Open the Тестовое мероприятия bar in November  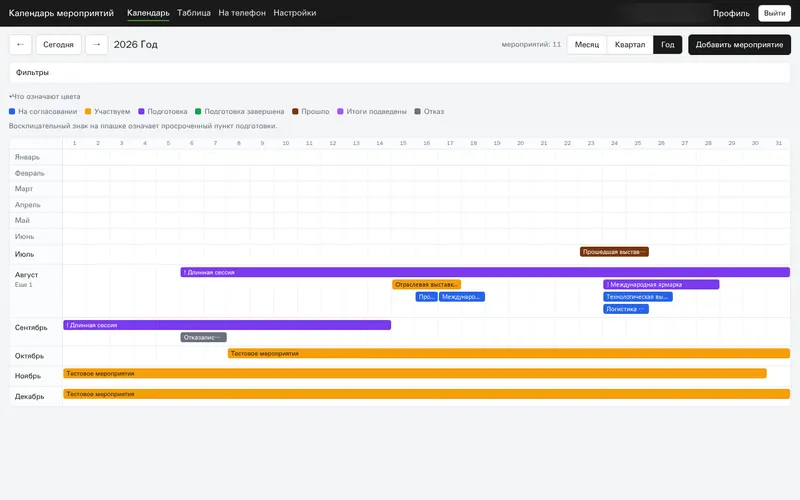pyautogui.click(x=415, y=373)
